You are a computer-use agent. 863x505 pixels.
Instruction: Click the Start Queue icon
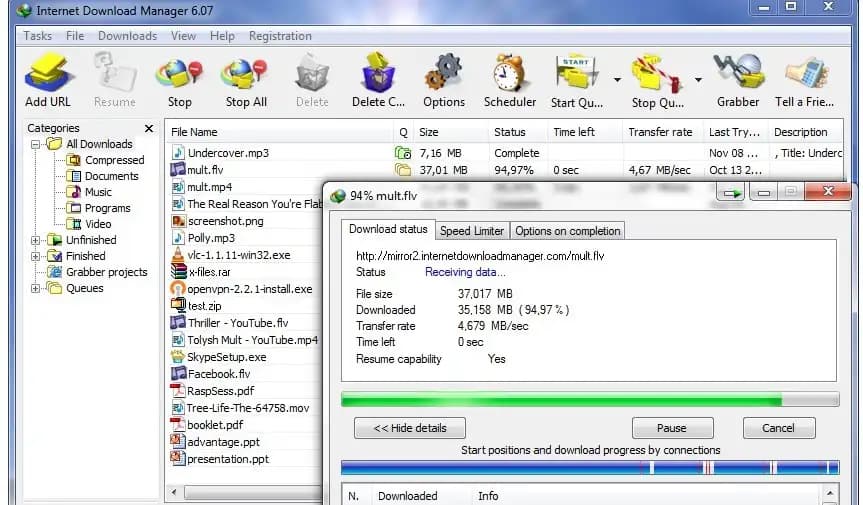(x=576, y=74)
